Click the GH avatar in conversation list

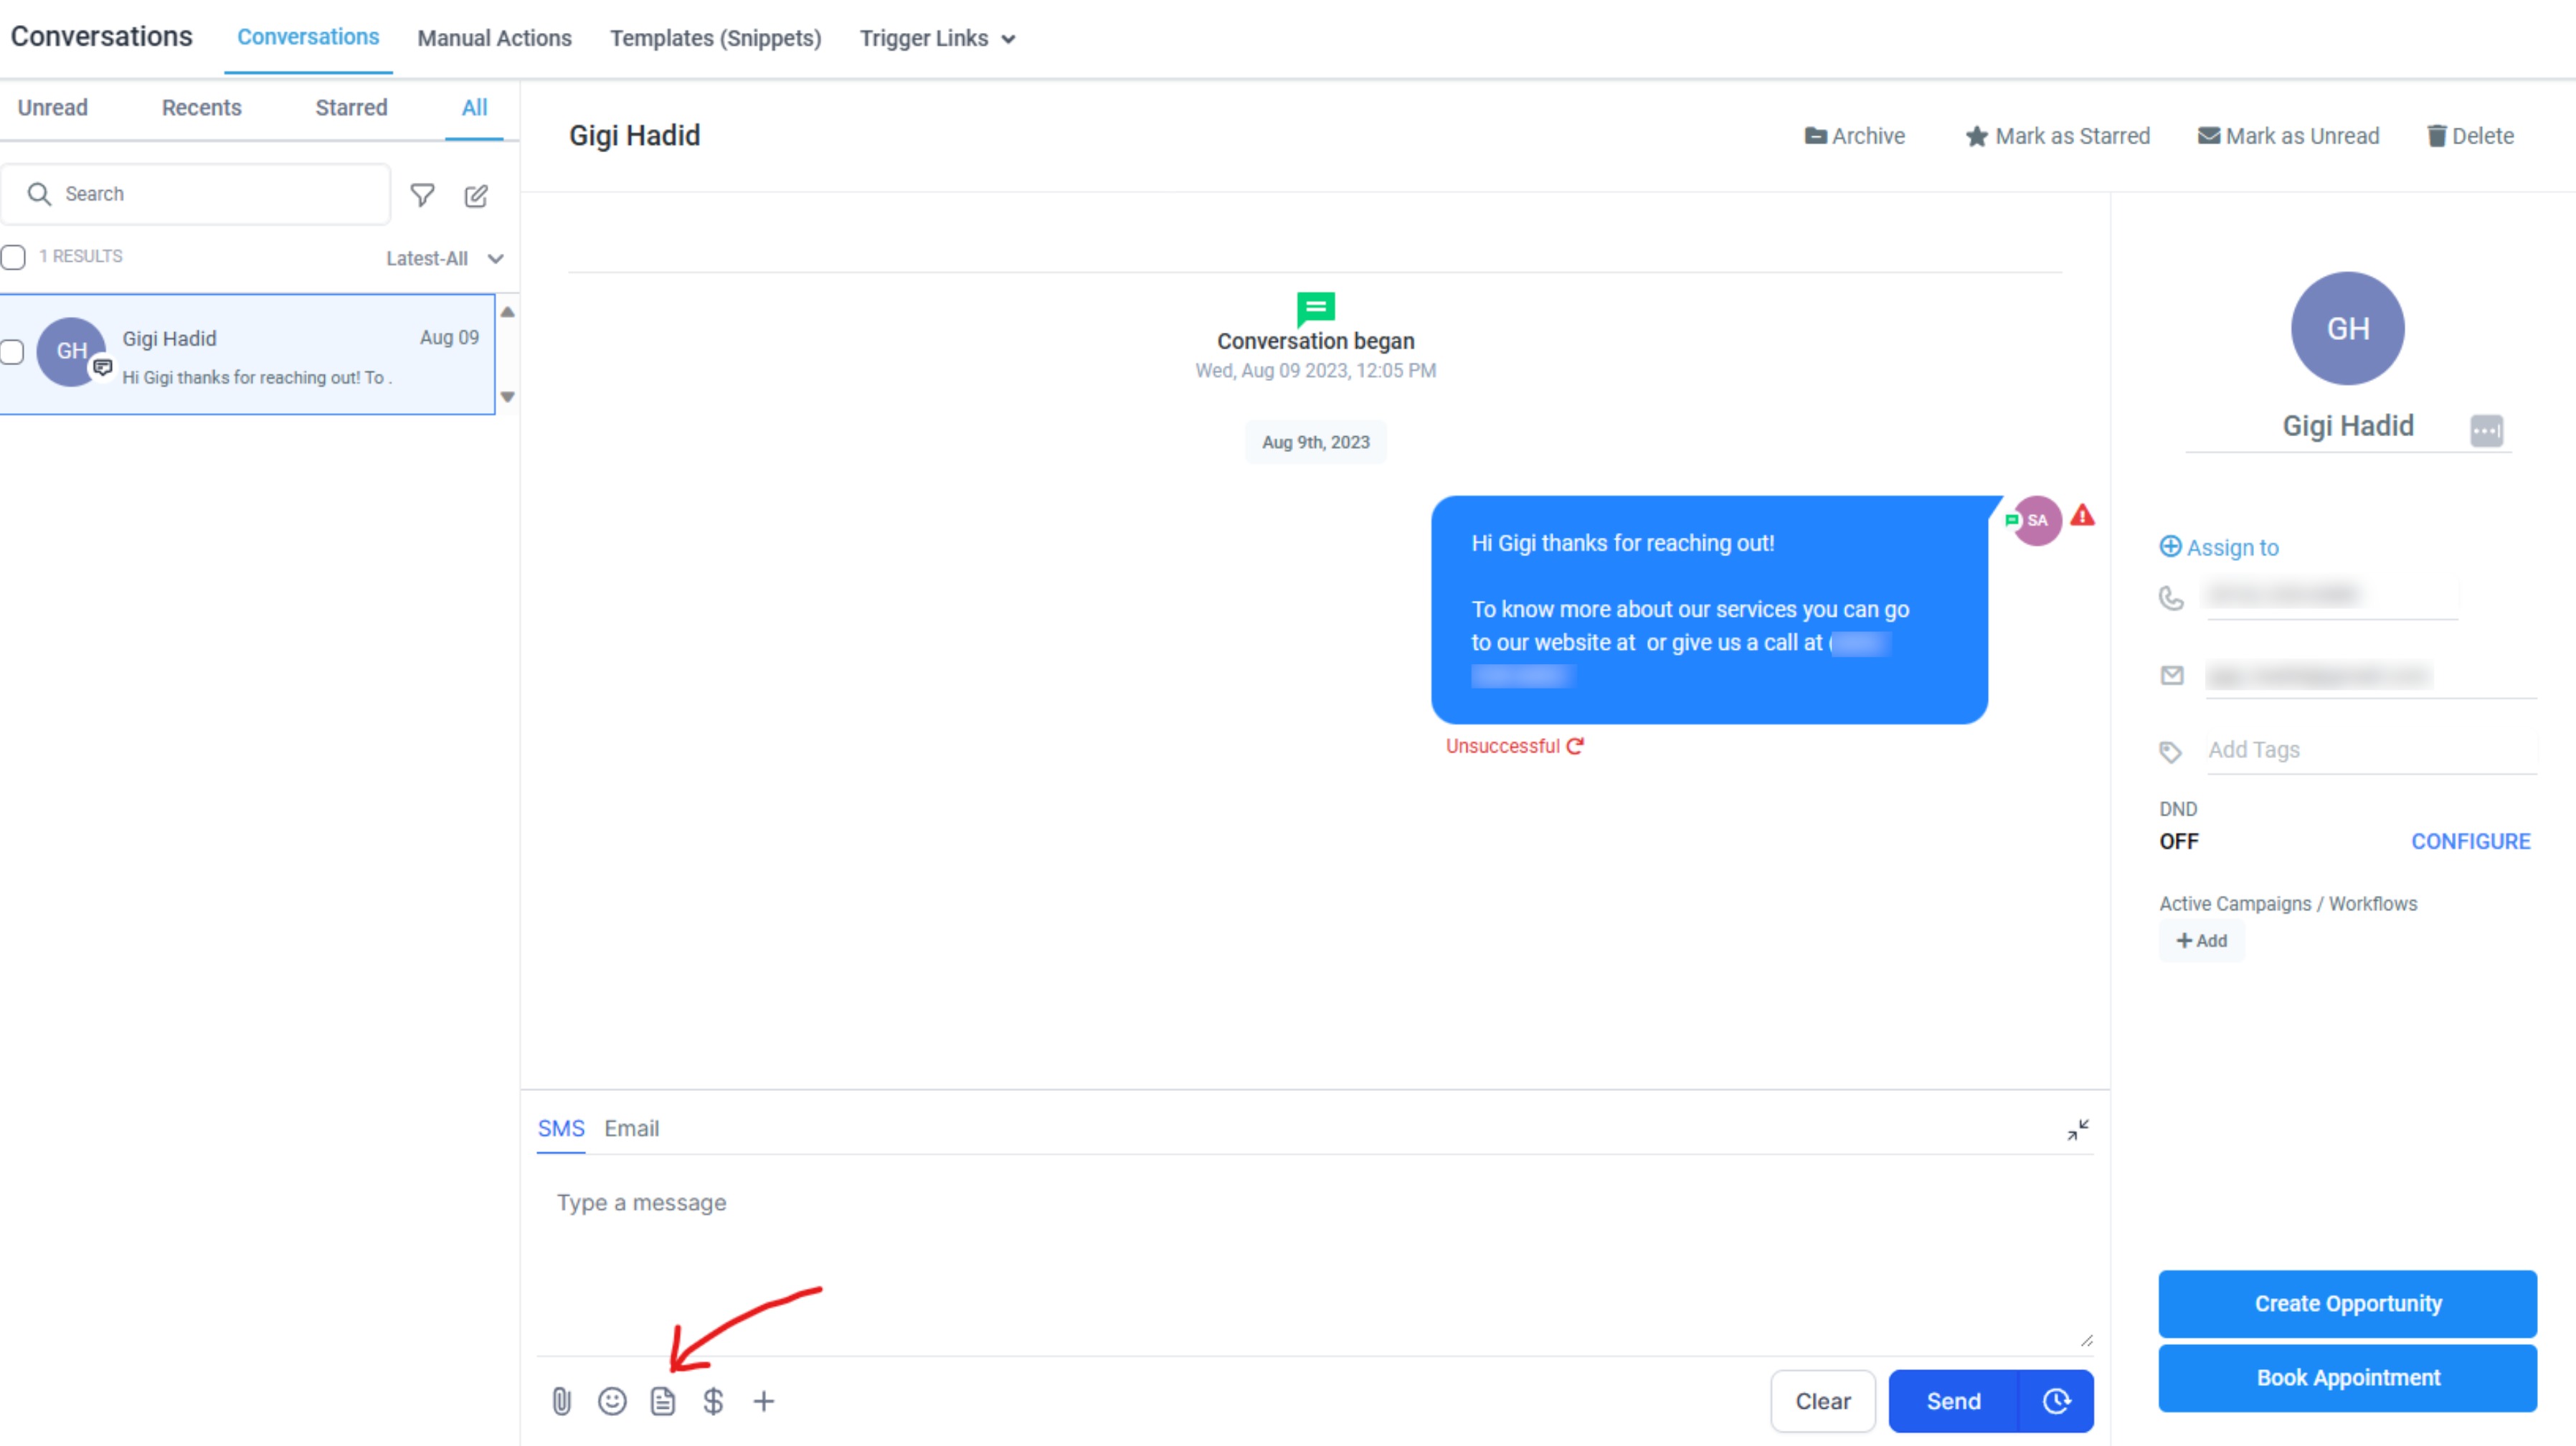pos(71,352)
